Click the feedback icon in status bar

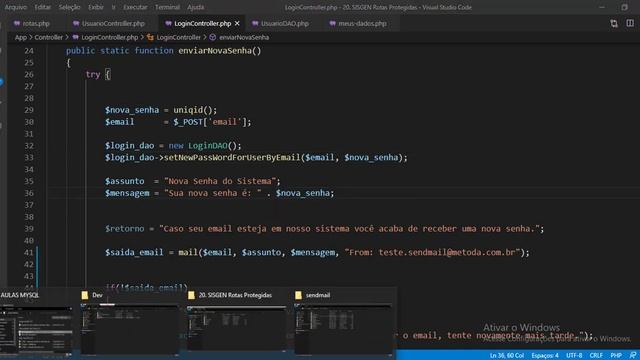click(x=632, y=356)
